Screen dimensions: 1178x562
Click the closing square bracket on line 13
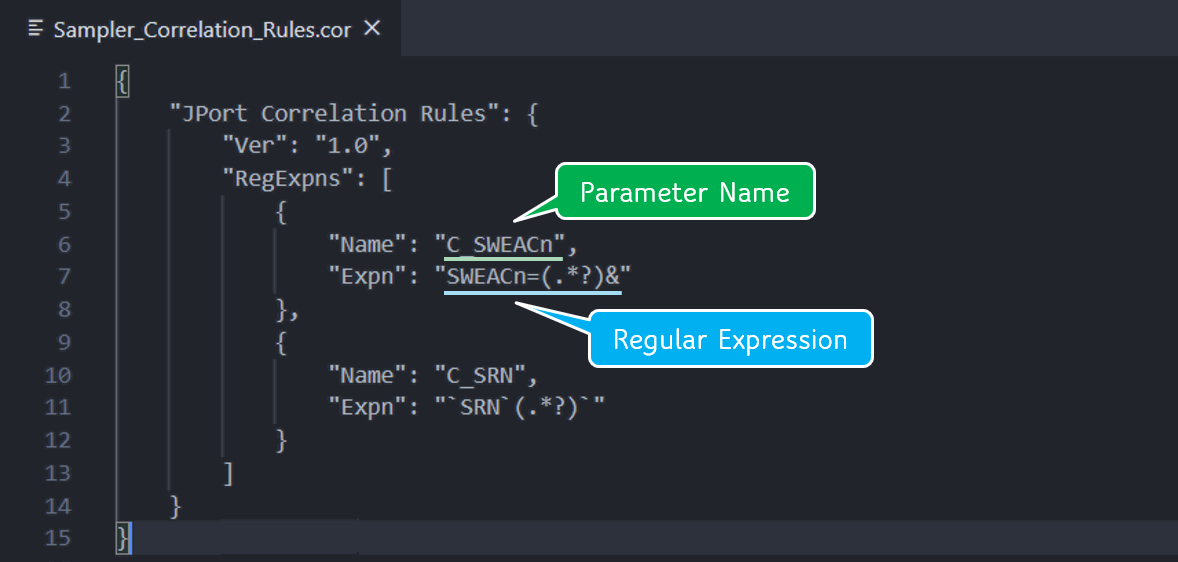pos(229,473)
